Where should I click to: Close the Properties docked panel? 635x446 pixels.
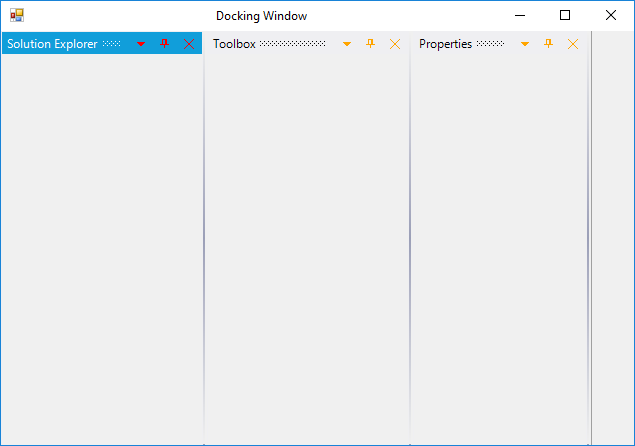coord(573,44)
